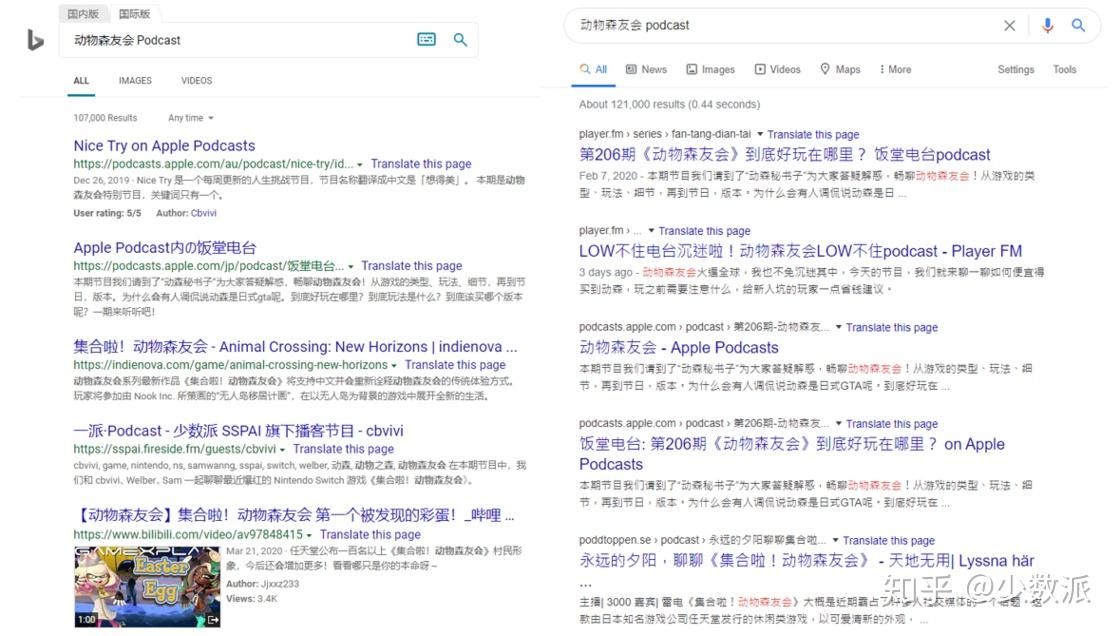Select Bing VIDEOS tab
The image size is (1120, 636).
click(196, 81)
